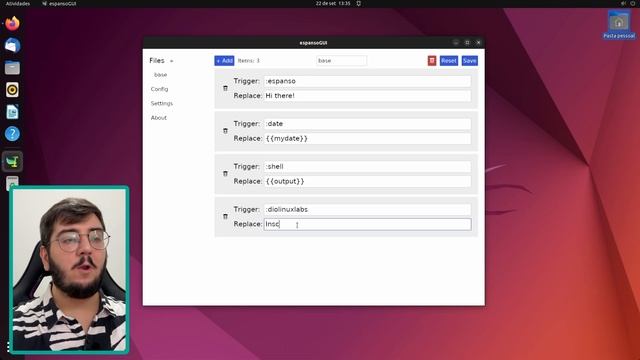
Task: Open espansoGUI app menu in top bar
Action: pos(59,3)
